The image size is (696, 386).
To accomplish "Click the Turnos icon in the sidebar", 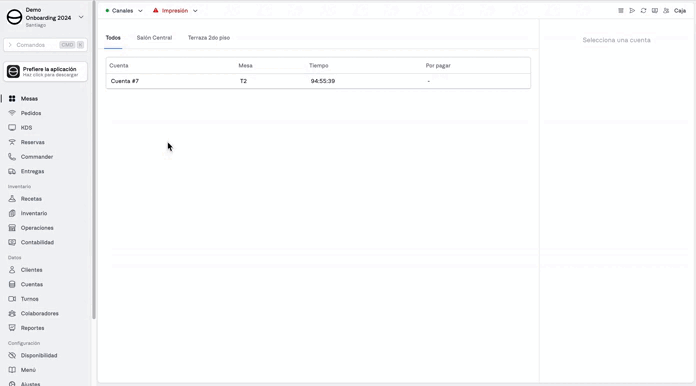I will click(x=12, y=299).
